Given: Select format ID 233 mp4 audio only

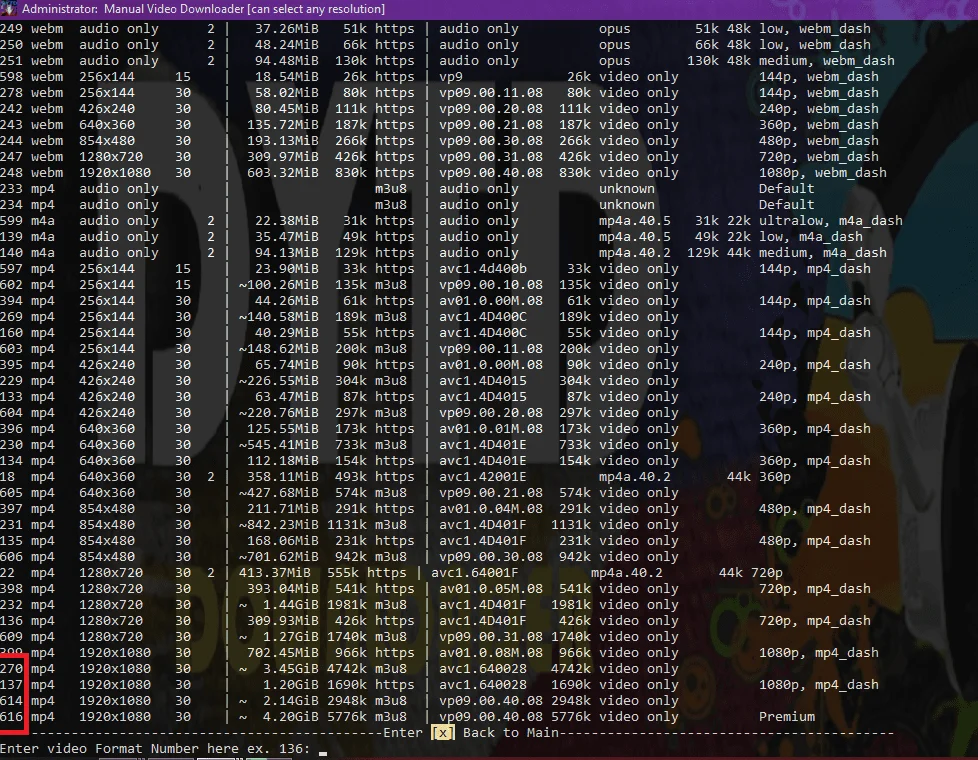Looking at the screenshot, I should (11, 188).
